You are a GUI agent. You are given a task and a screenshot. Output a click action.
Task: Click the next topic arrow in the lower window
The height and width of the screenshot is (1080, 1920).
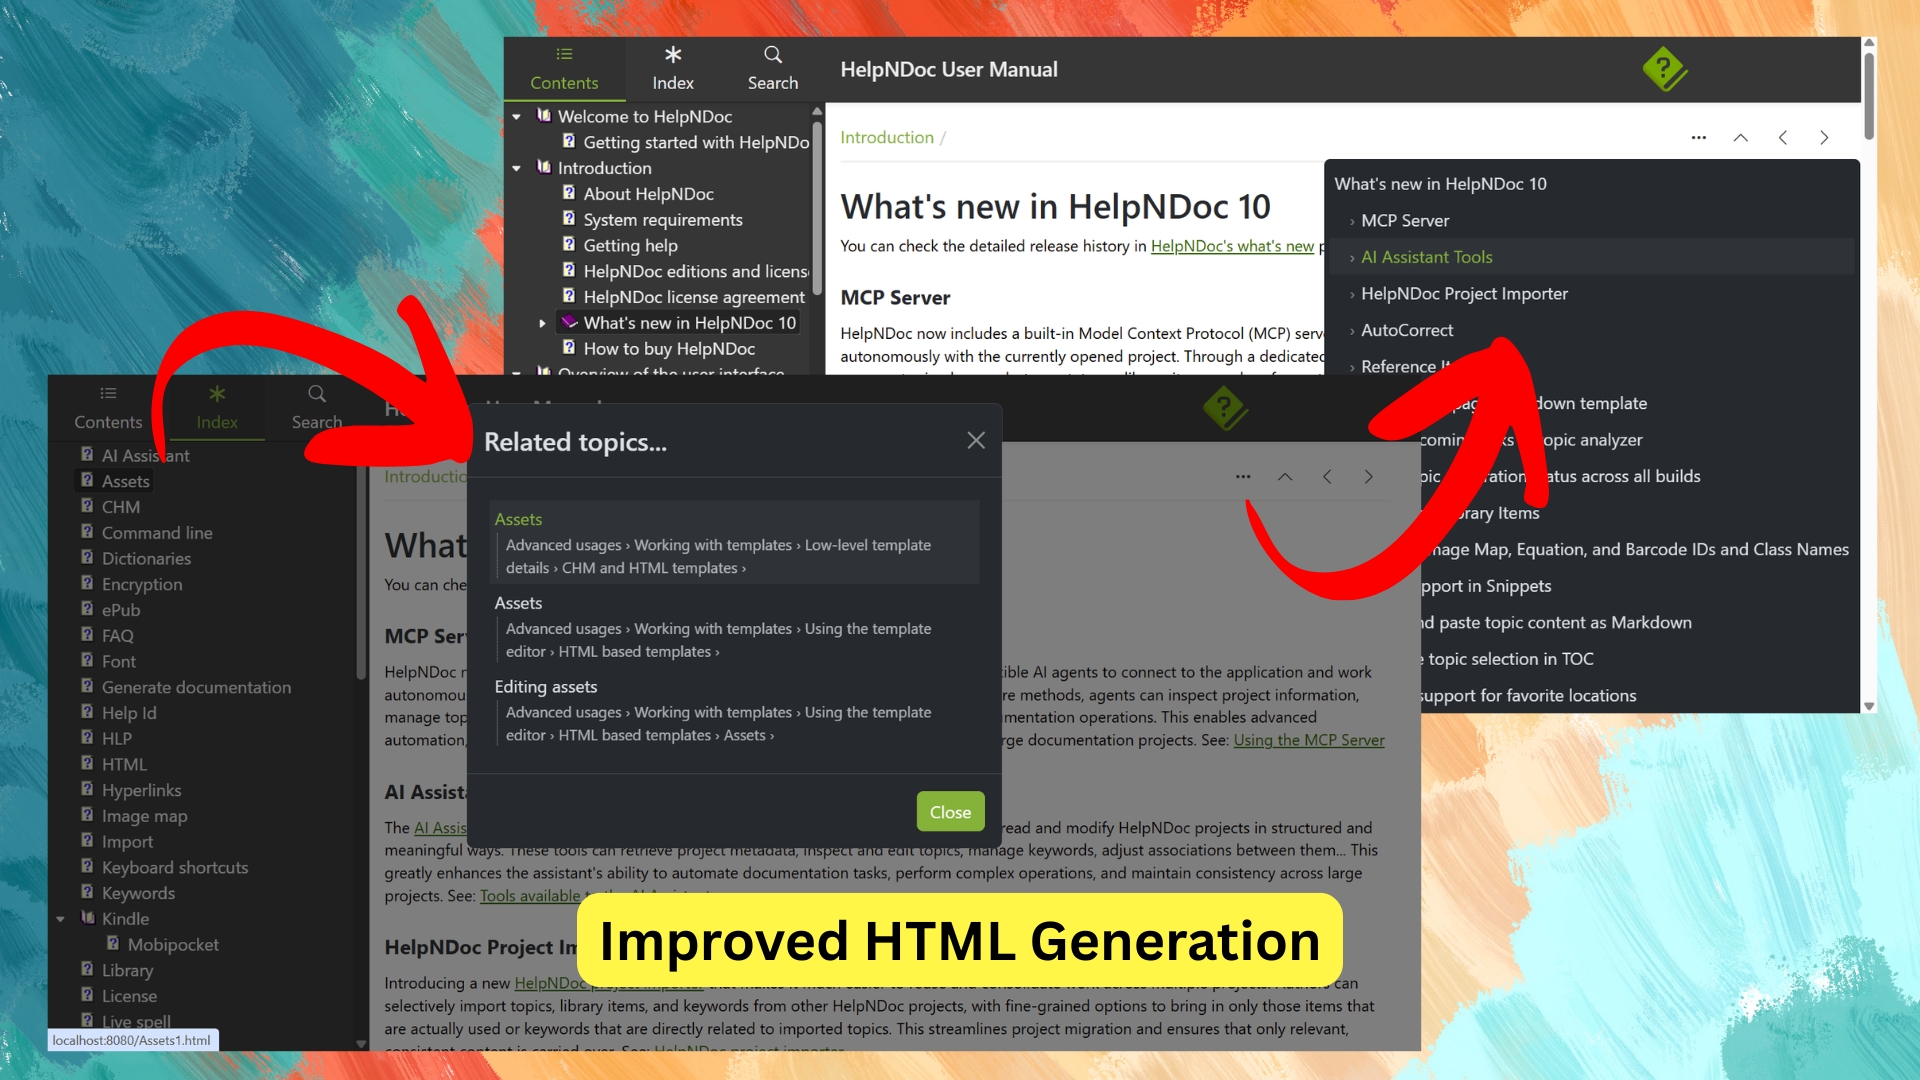1368,476
